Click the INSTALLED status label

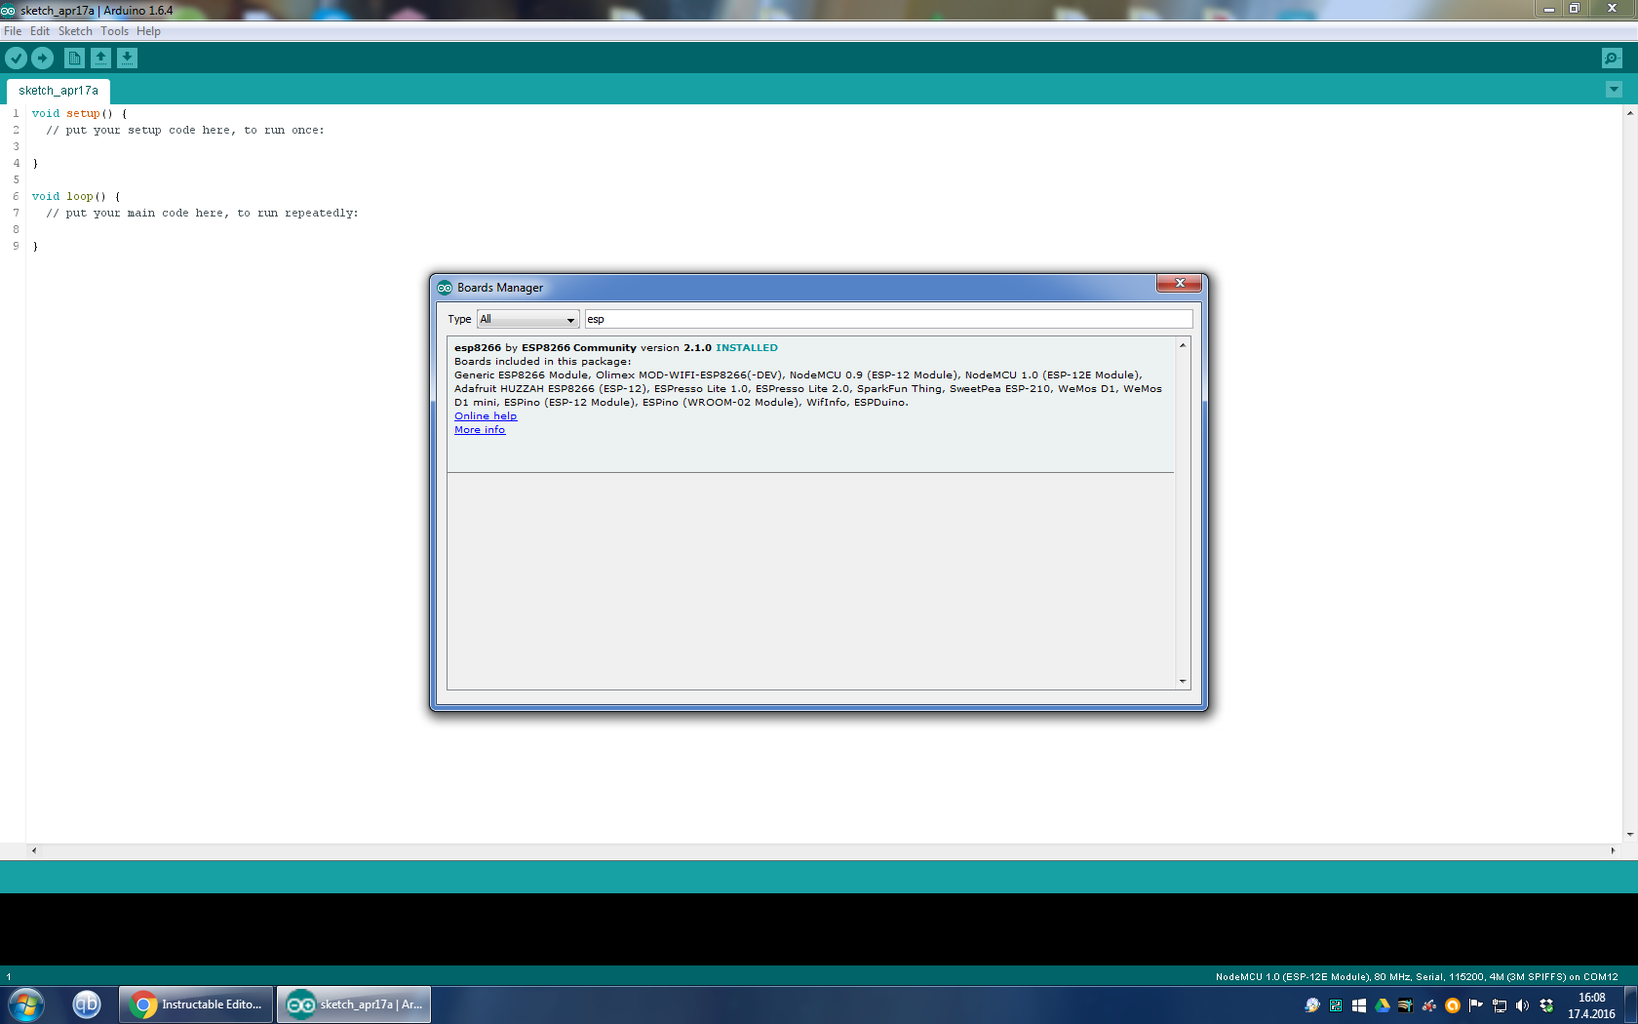click(x=746, y=348)
